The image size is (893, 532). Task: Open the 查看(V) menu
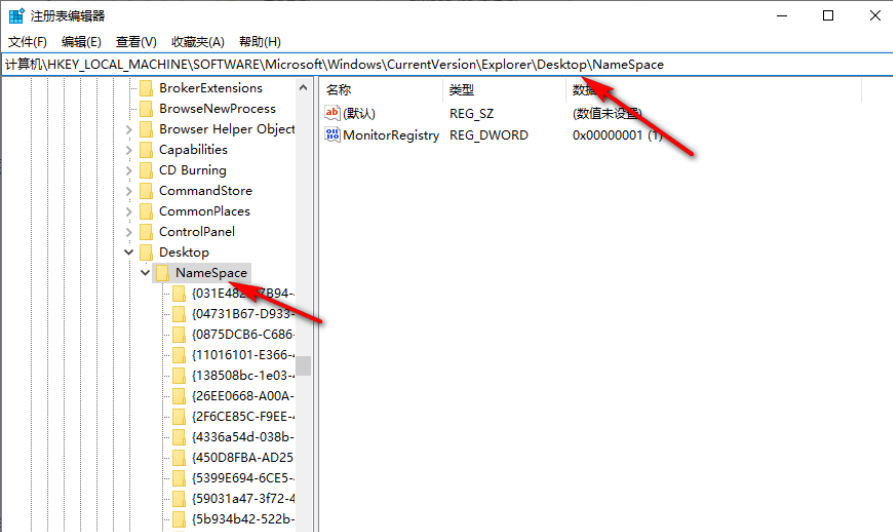[136, 42]
